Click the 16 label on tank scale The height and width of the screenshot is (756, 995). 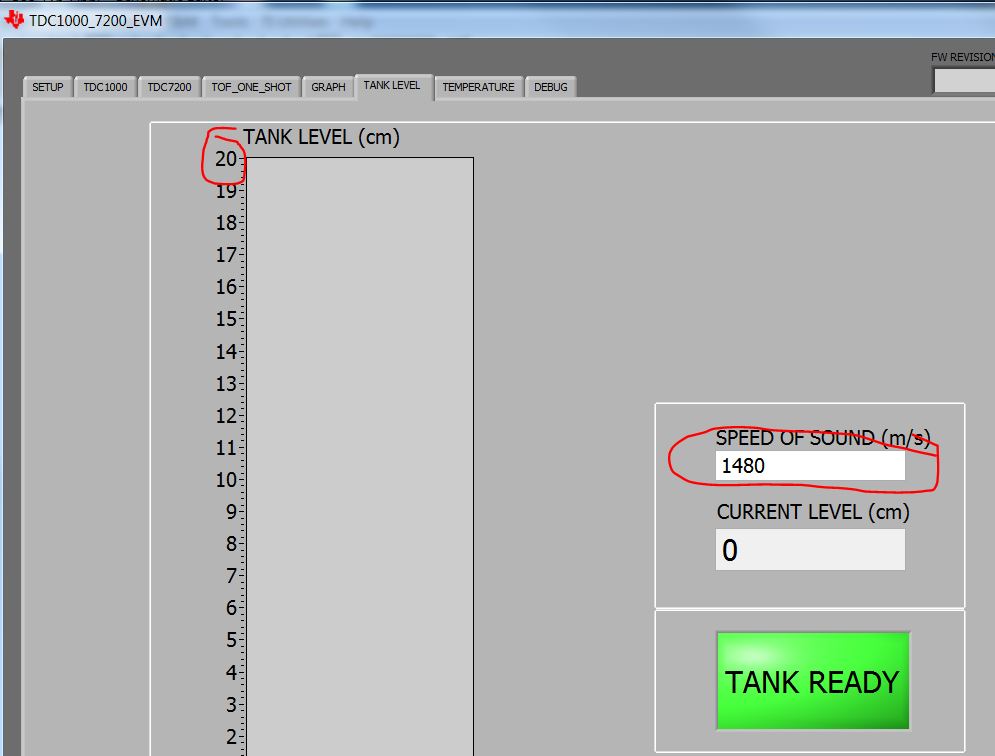(x=226, y=287)
